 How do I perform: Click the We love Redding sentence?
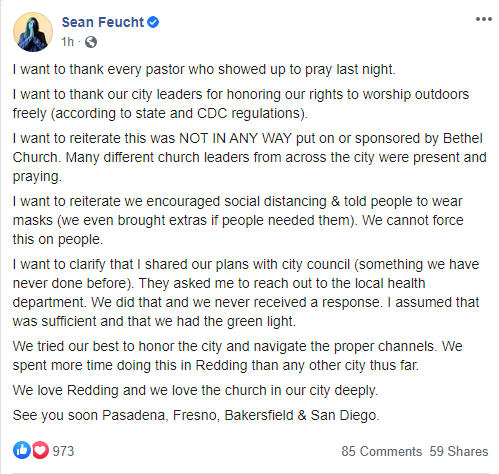point(195,390)
